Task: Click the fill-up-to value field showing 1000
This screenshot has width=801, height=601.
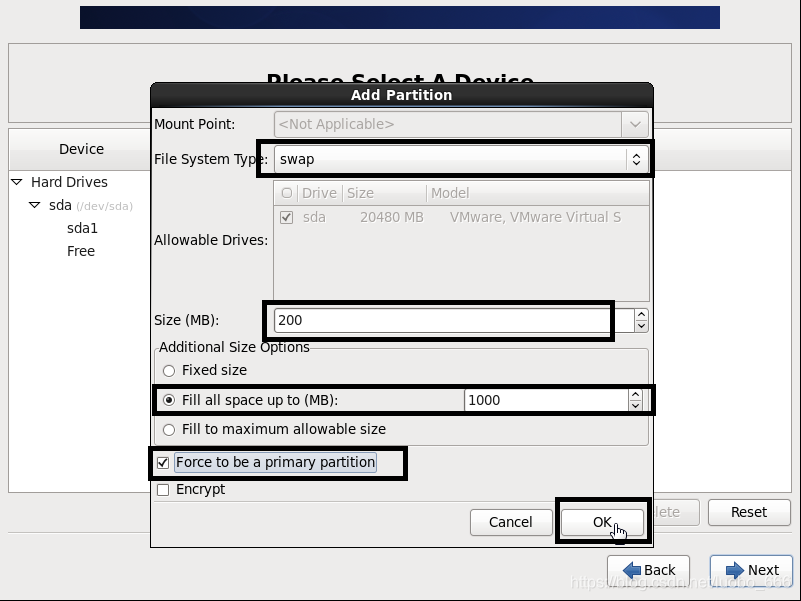Action: [x=546, y=400]
